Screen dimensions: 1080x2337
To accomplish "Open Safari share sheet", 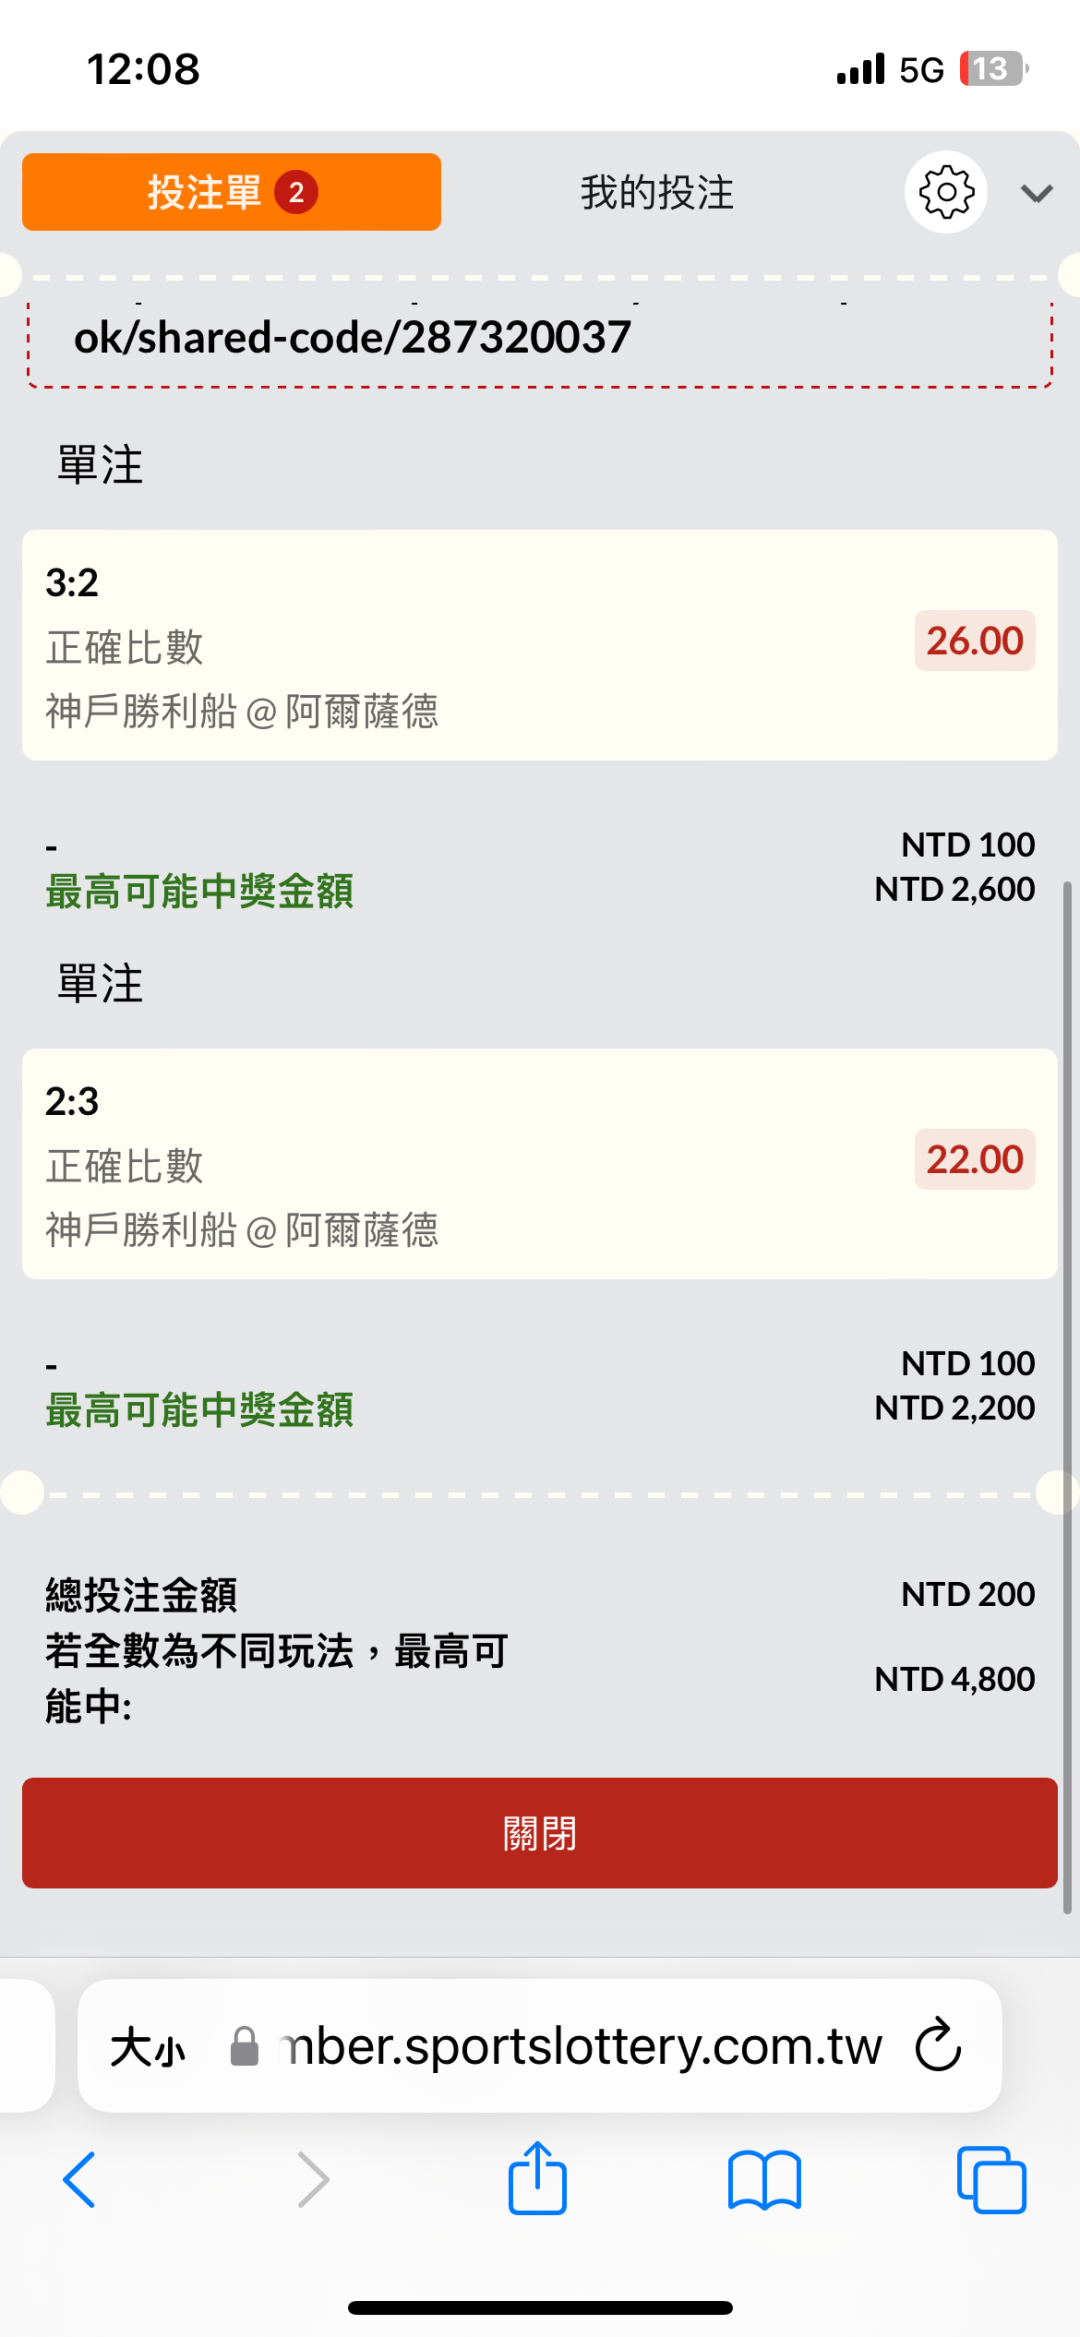I will (537, 2177).
